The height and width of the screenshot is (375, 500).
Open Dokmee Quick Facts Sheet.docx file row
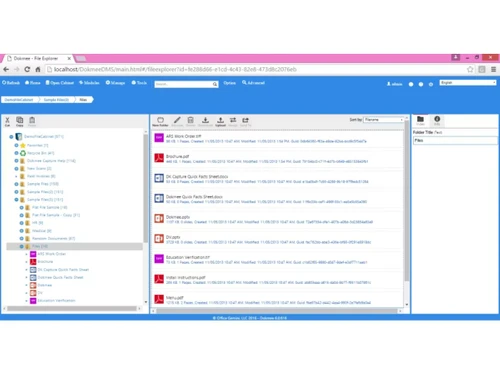[277, 199]
